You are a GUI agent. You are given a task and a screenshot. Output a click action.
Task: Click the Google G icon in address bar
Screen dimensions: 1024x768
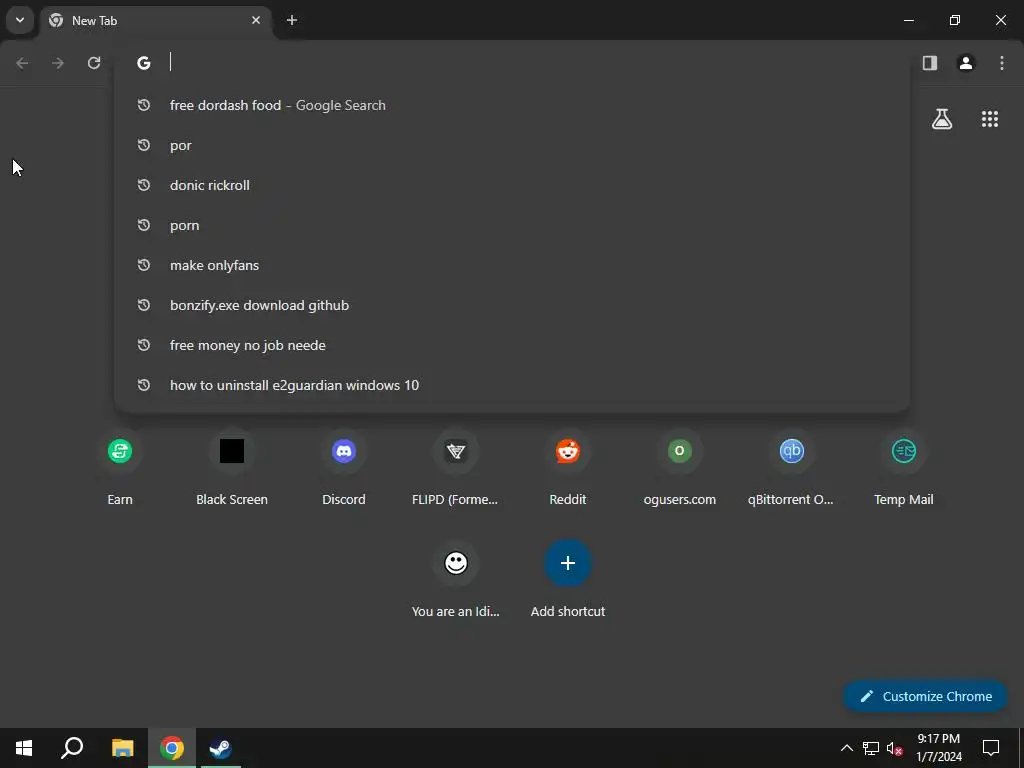[144, 63]
